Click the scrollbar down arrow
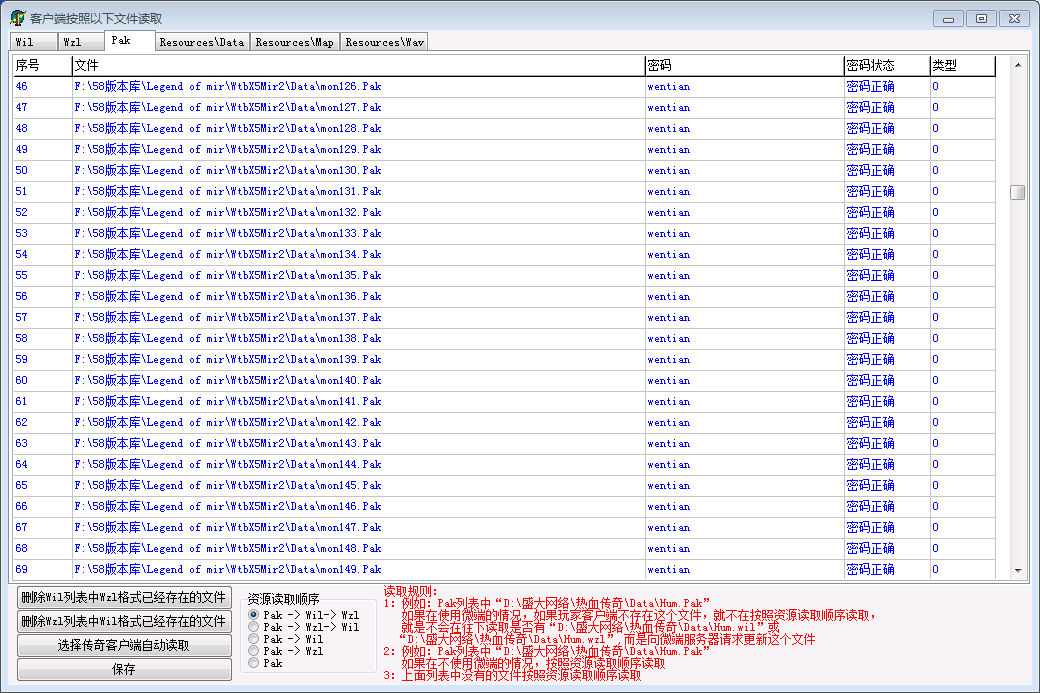This screenshot has height=693, width=1040. click(1018, 571)
